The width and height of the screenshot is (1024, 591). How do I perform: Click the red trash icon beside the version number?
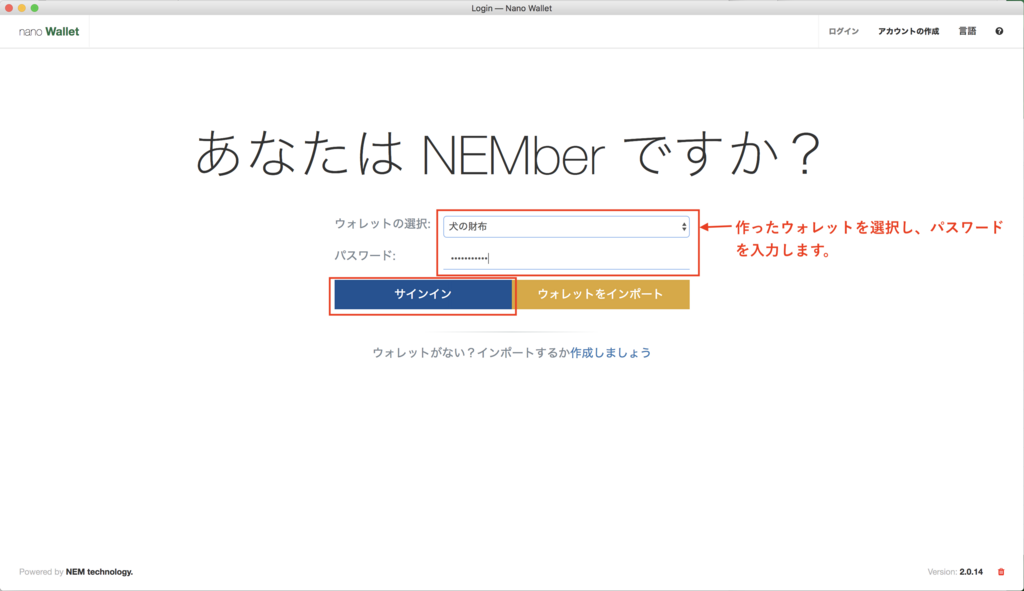coord(1001,572)
